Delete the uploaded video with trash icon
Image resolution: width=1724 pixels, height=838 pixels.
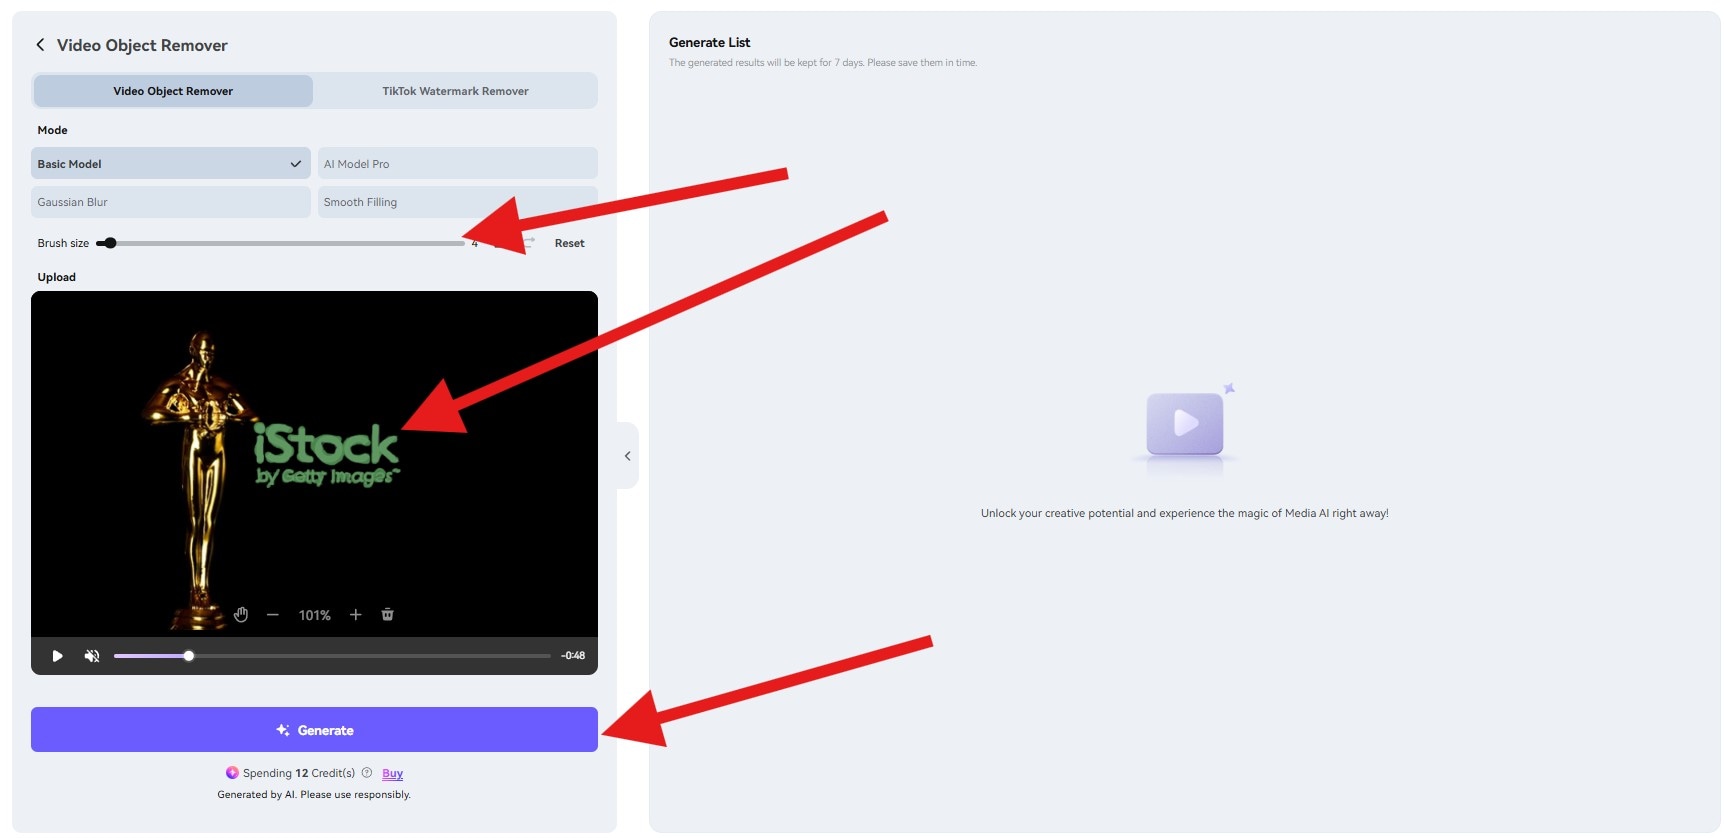coord(387,615)
